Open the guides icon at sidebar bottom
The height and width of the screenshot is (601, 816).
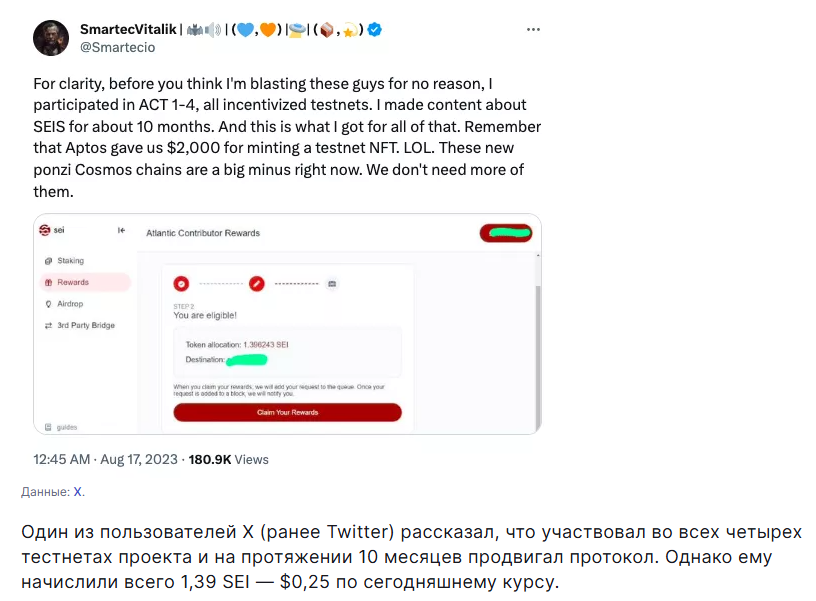tap(47, 427)
